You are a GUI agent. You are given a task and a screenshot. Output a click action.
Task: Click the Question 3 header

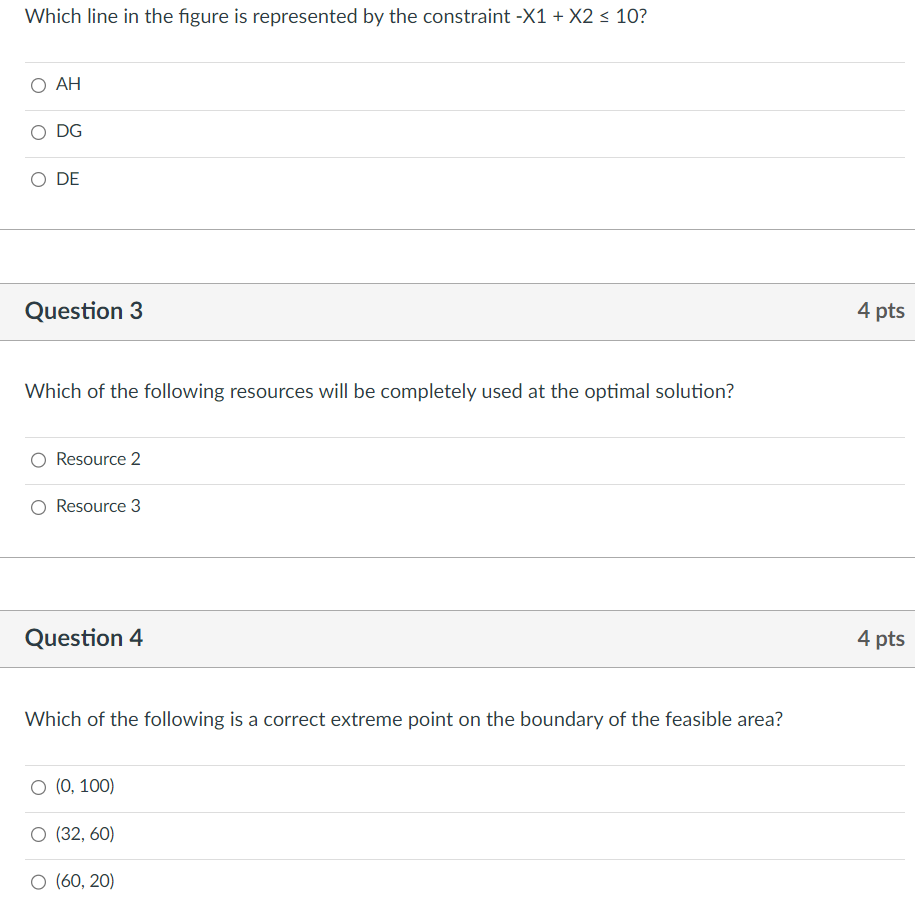click(83, 311)
